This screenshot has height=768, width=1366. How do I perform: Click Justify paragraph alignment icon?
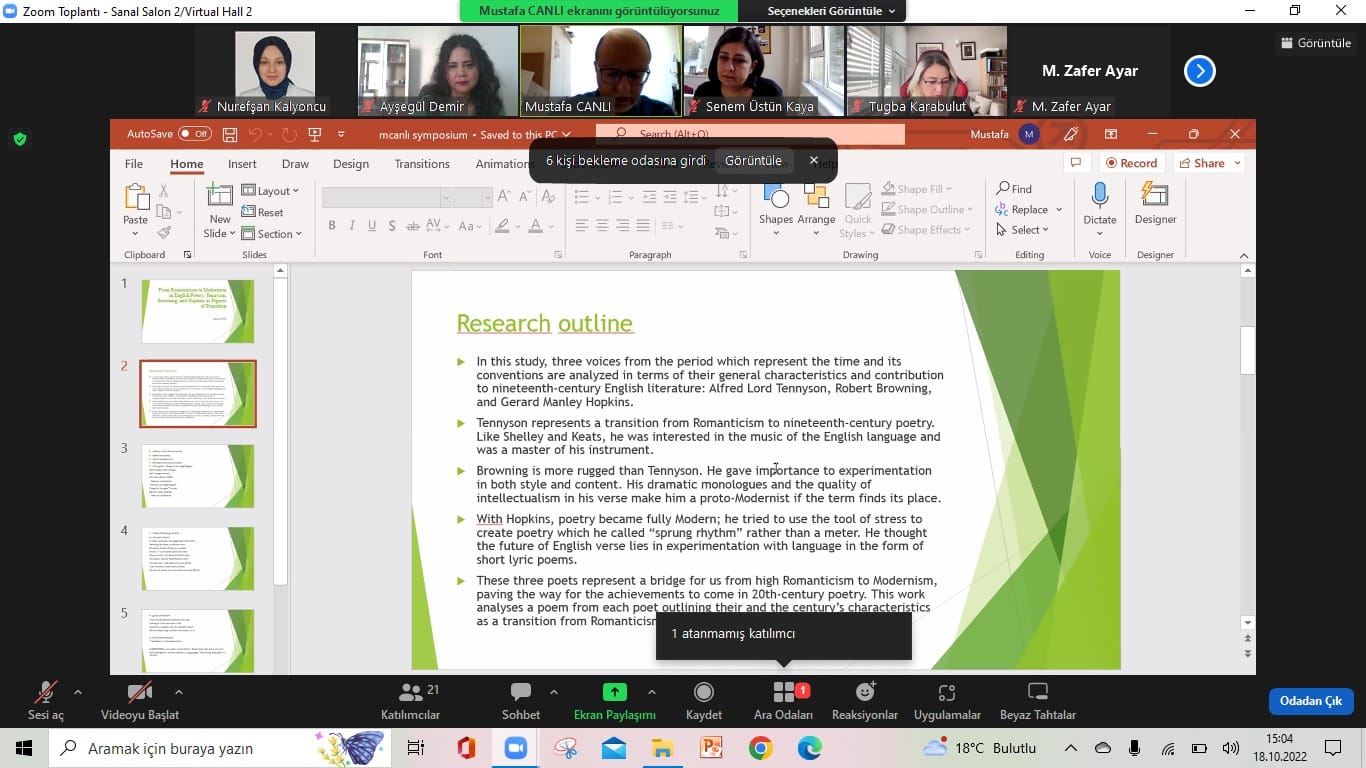click(x=643, y=226)
